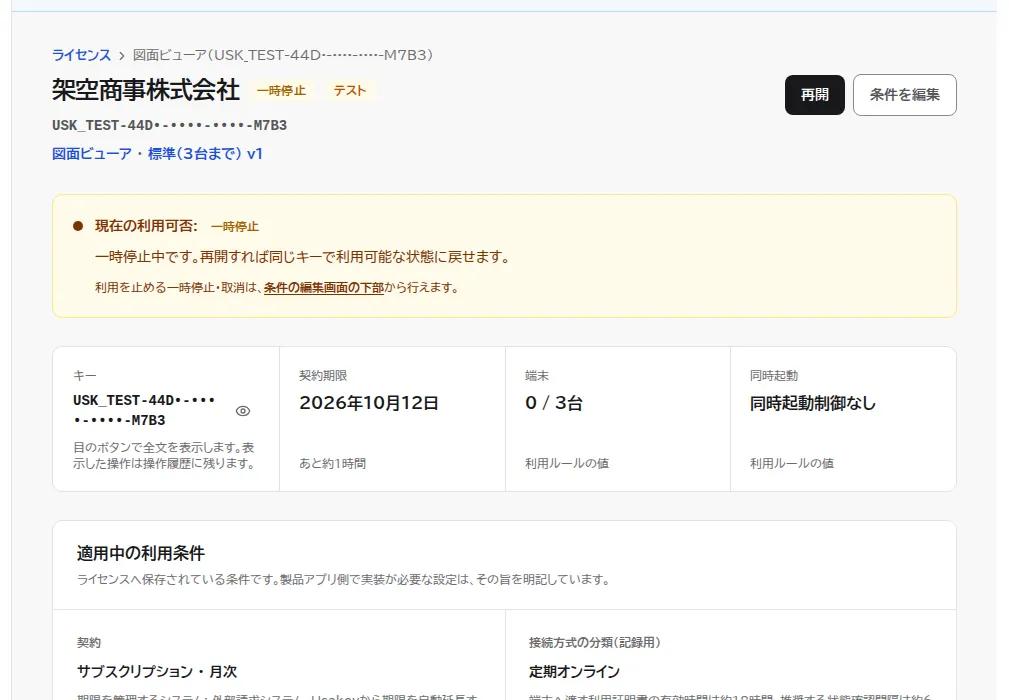The image size is (1009, 700).
Task: Click note 目のボタンで全文を表示します
Action: point(163,456)
